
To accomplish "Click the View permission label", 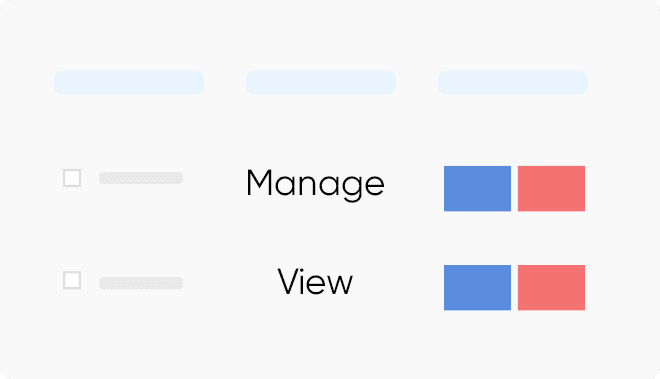I will [315, 282].
